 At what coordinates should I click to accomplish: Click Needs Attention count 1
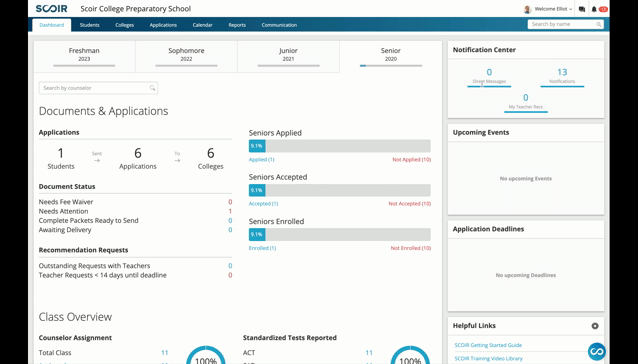click(230, 211)
